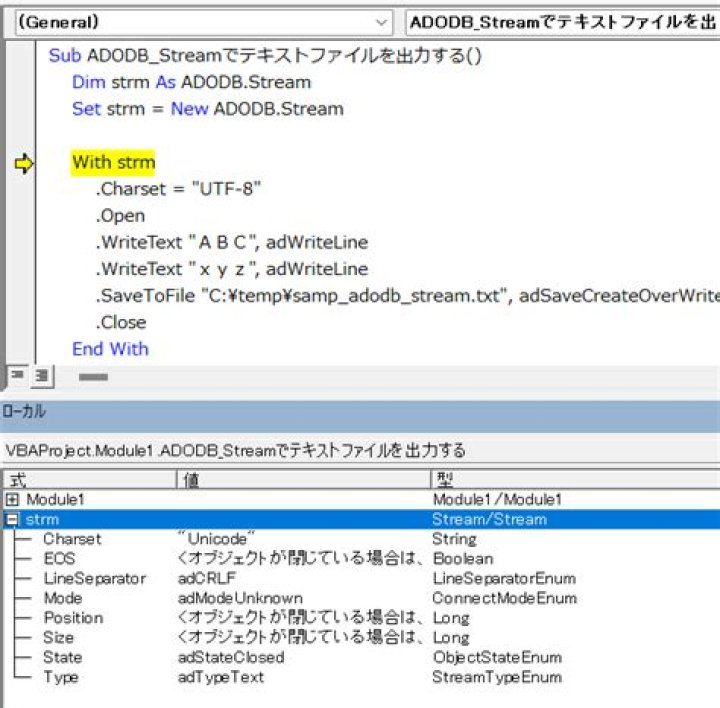The height and width of the screenshot is (708, 720).
Task: Open the (General) object dropdown
Action: coord(204,22)
